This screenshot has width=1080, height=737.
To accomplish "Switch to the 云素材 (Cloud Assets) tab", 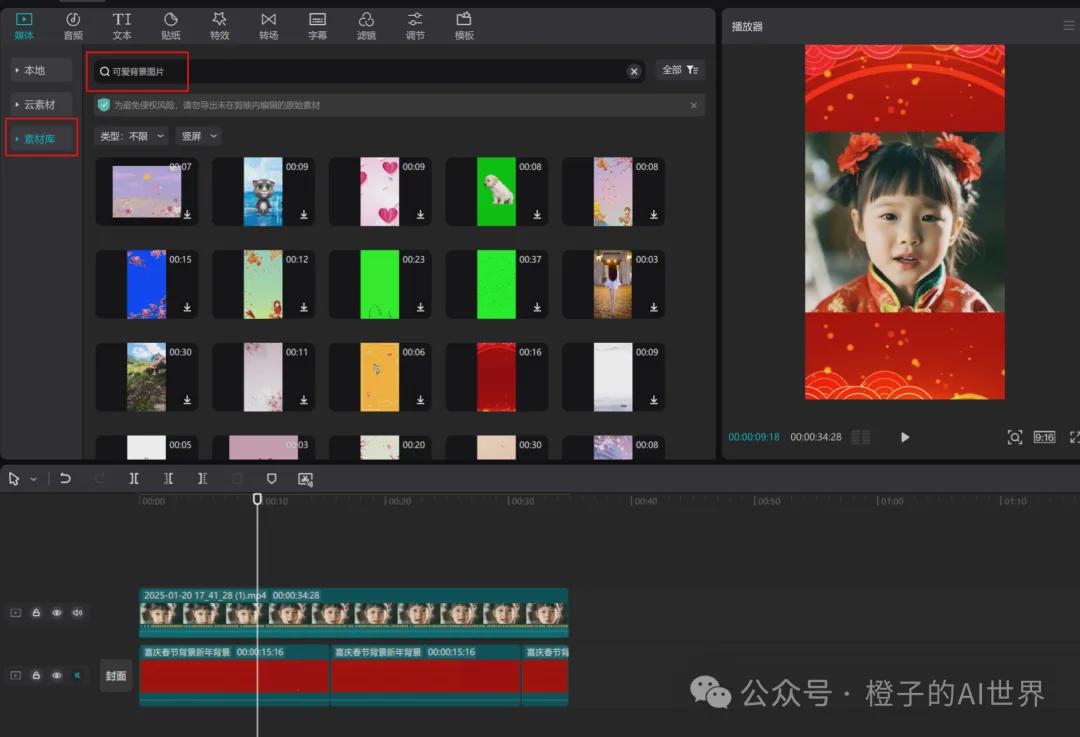I will [x=41, y=104].
